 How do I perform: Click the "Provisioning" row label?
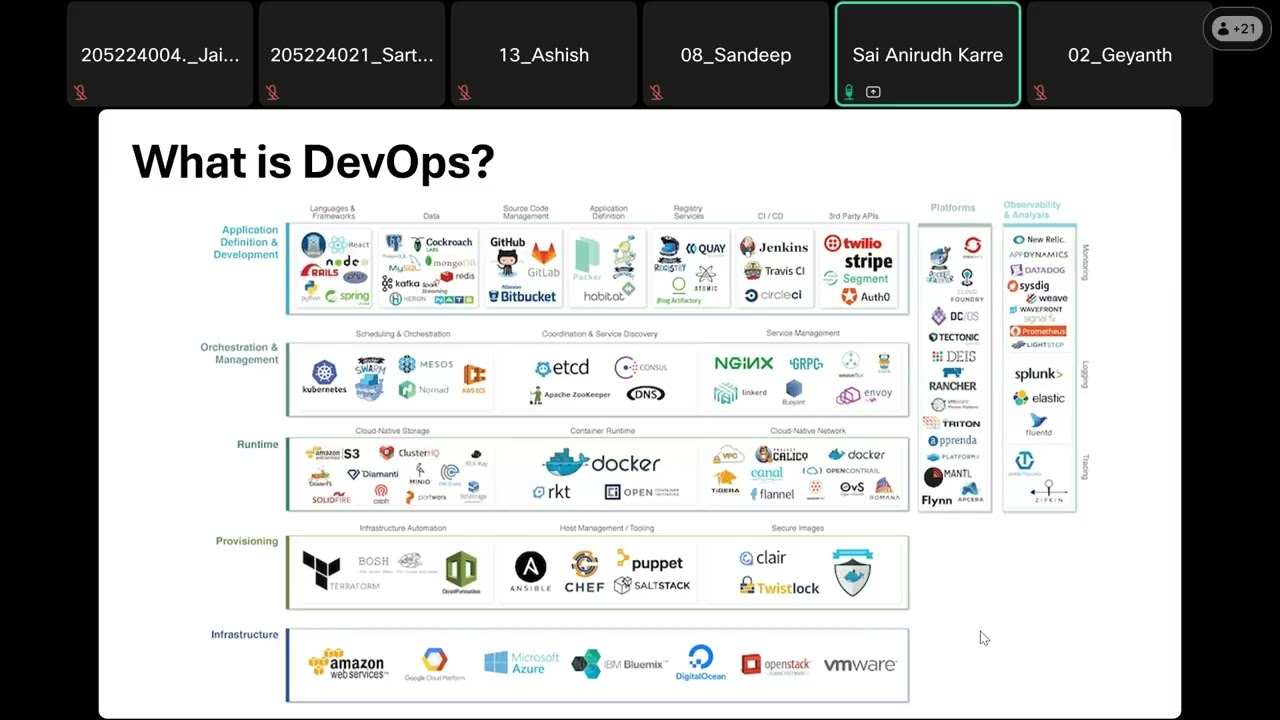click(x=247, y=541)
